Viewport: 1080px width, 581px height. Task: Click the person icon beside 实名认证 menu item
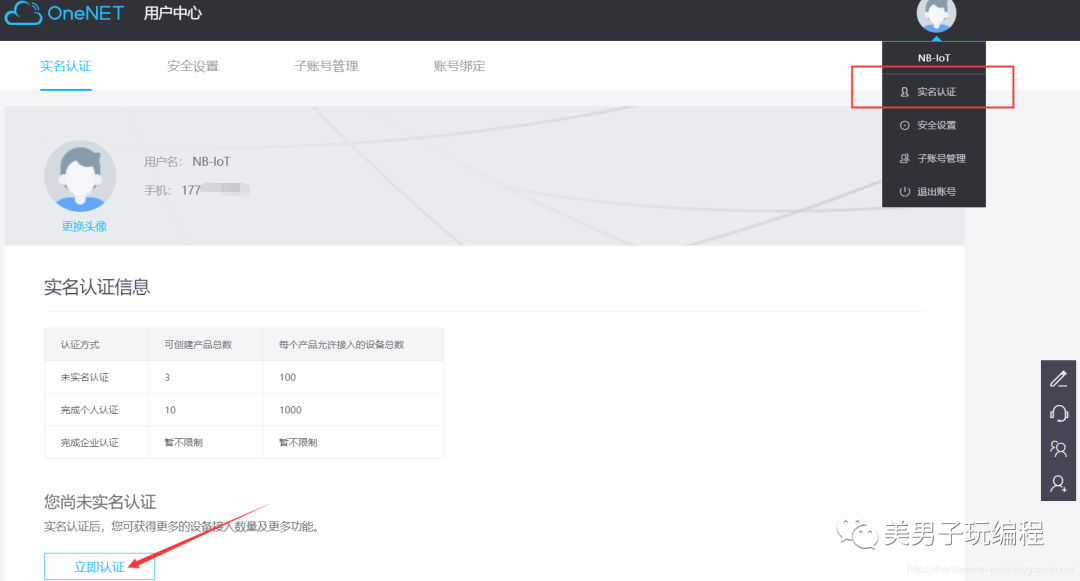point(904,92)
